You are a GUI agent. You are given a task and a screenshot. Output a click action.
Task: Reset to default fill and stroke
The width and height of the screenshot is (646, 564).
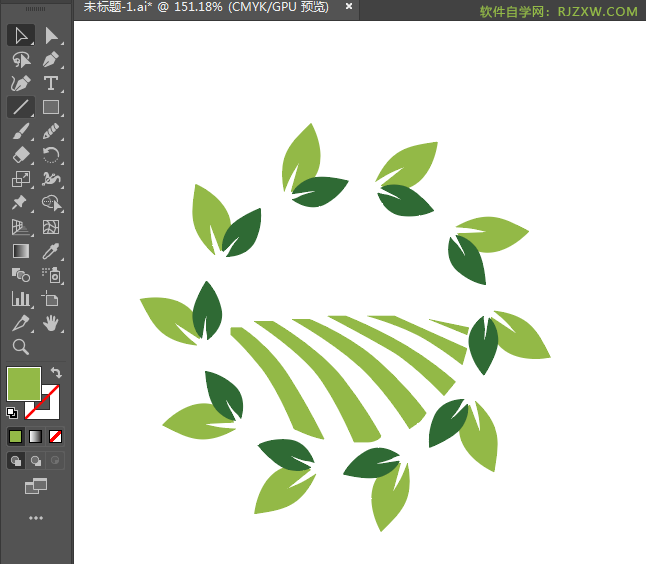(x=12, y=412)
